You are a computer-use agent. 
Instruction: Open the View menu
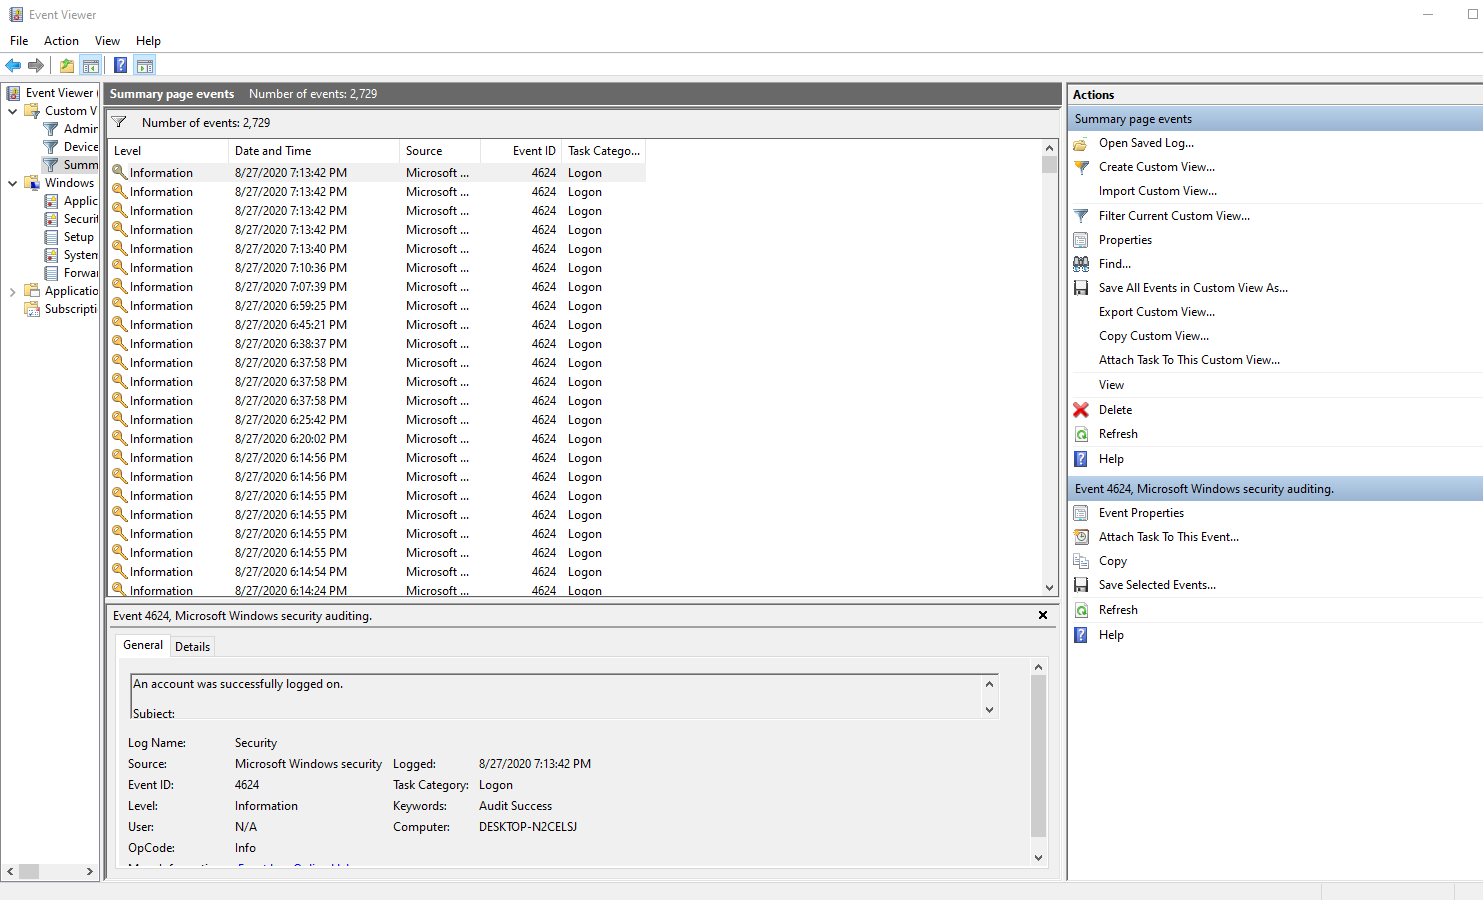tap(107, 41)
